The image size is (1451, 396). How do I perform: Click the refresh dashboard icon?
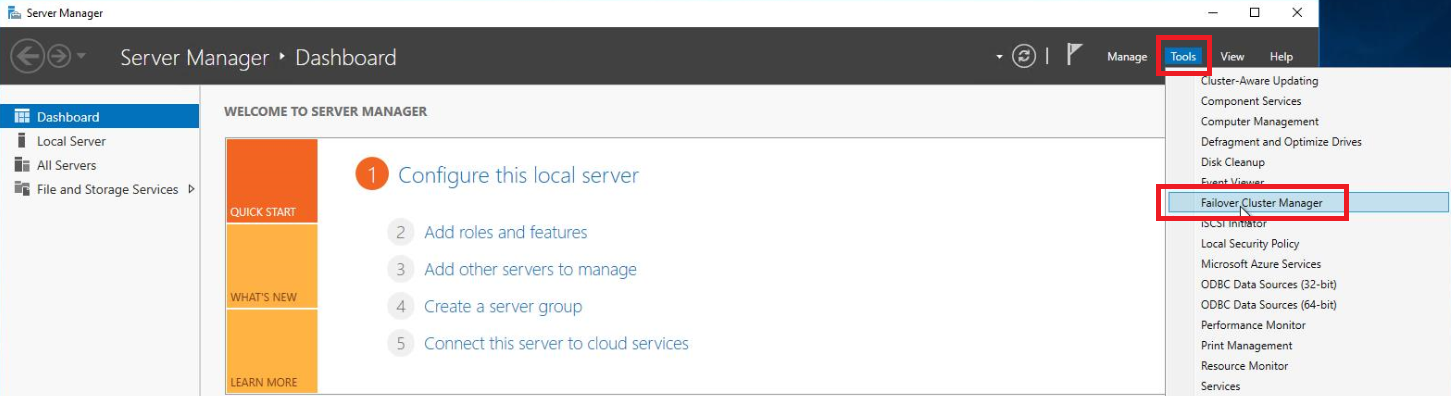(1023, 57)
